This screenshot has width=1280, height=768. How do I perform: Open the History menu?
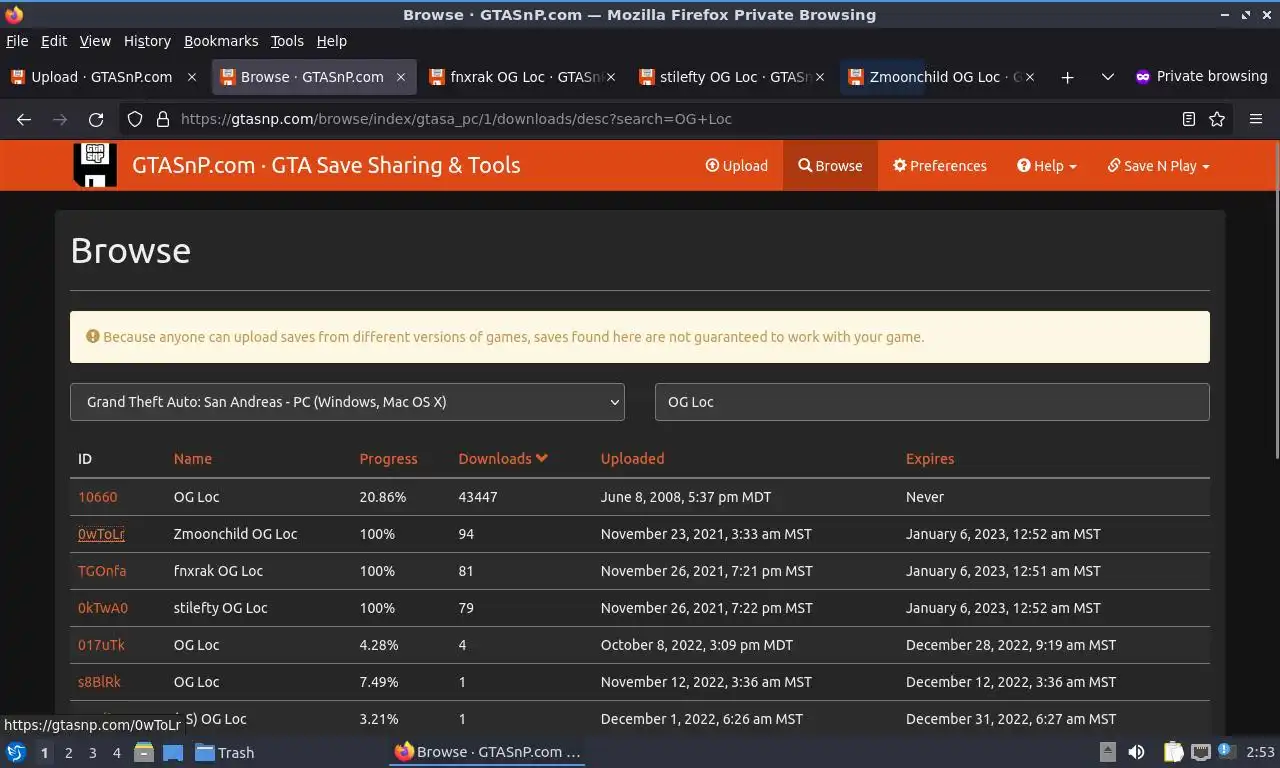click(x=147, y=41)
